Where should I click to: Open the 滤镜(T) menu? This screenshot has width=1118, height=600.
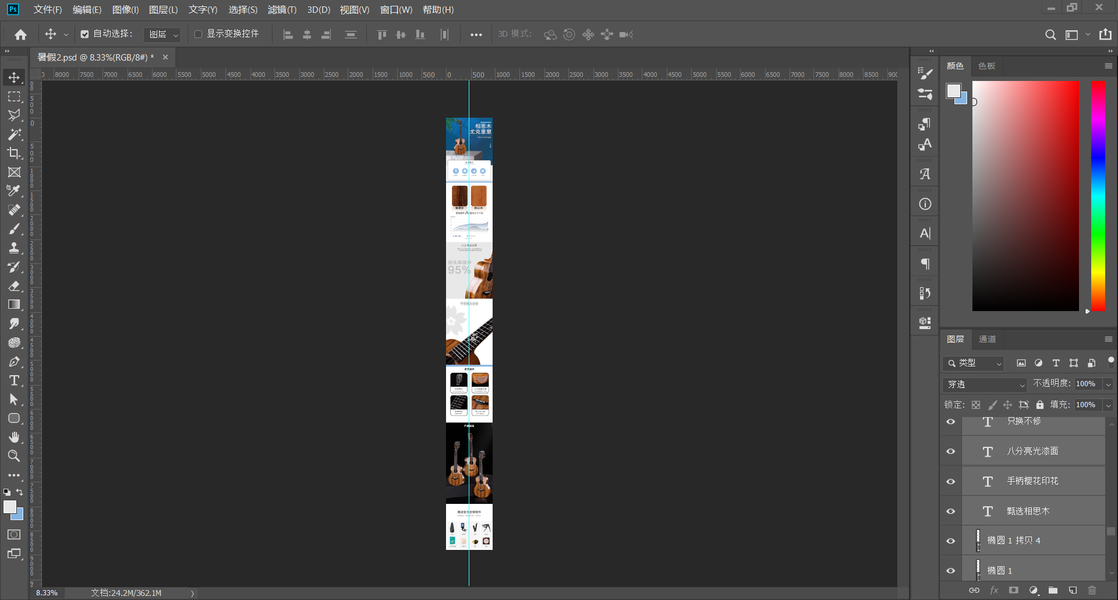click(282, 9)
